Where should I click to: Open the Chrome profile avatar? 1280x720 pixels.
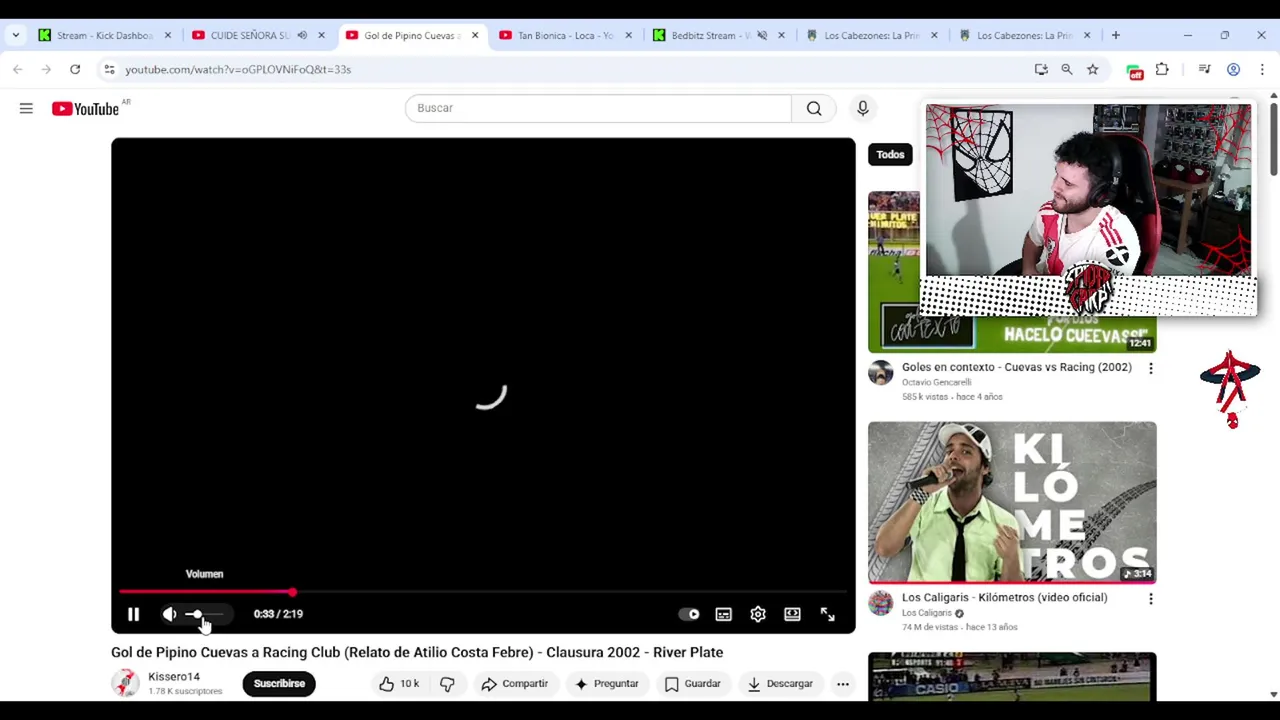point(1233,69)
